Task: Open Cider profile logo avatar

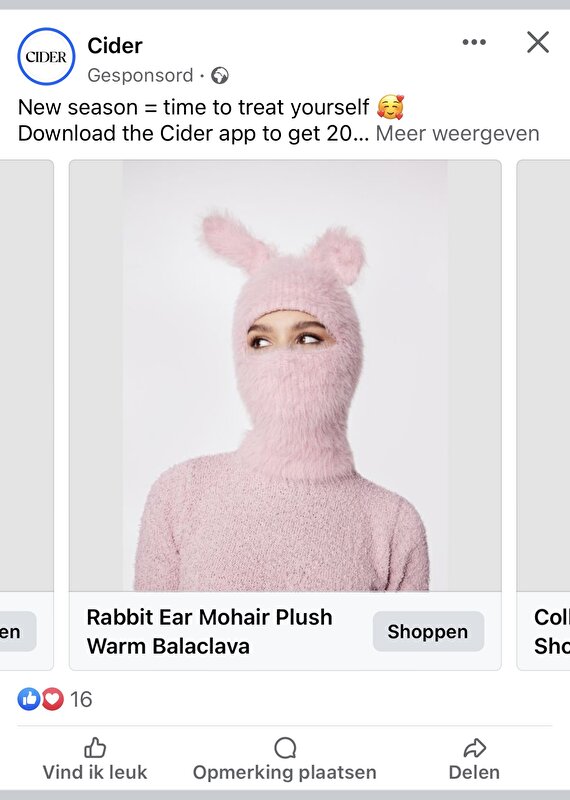Action: click(x=46, y=56)
